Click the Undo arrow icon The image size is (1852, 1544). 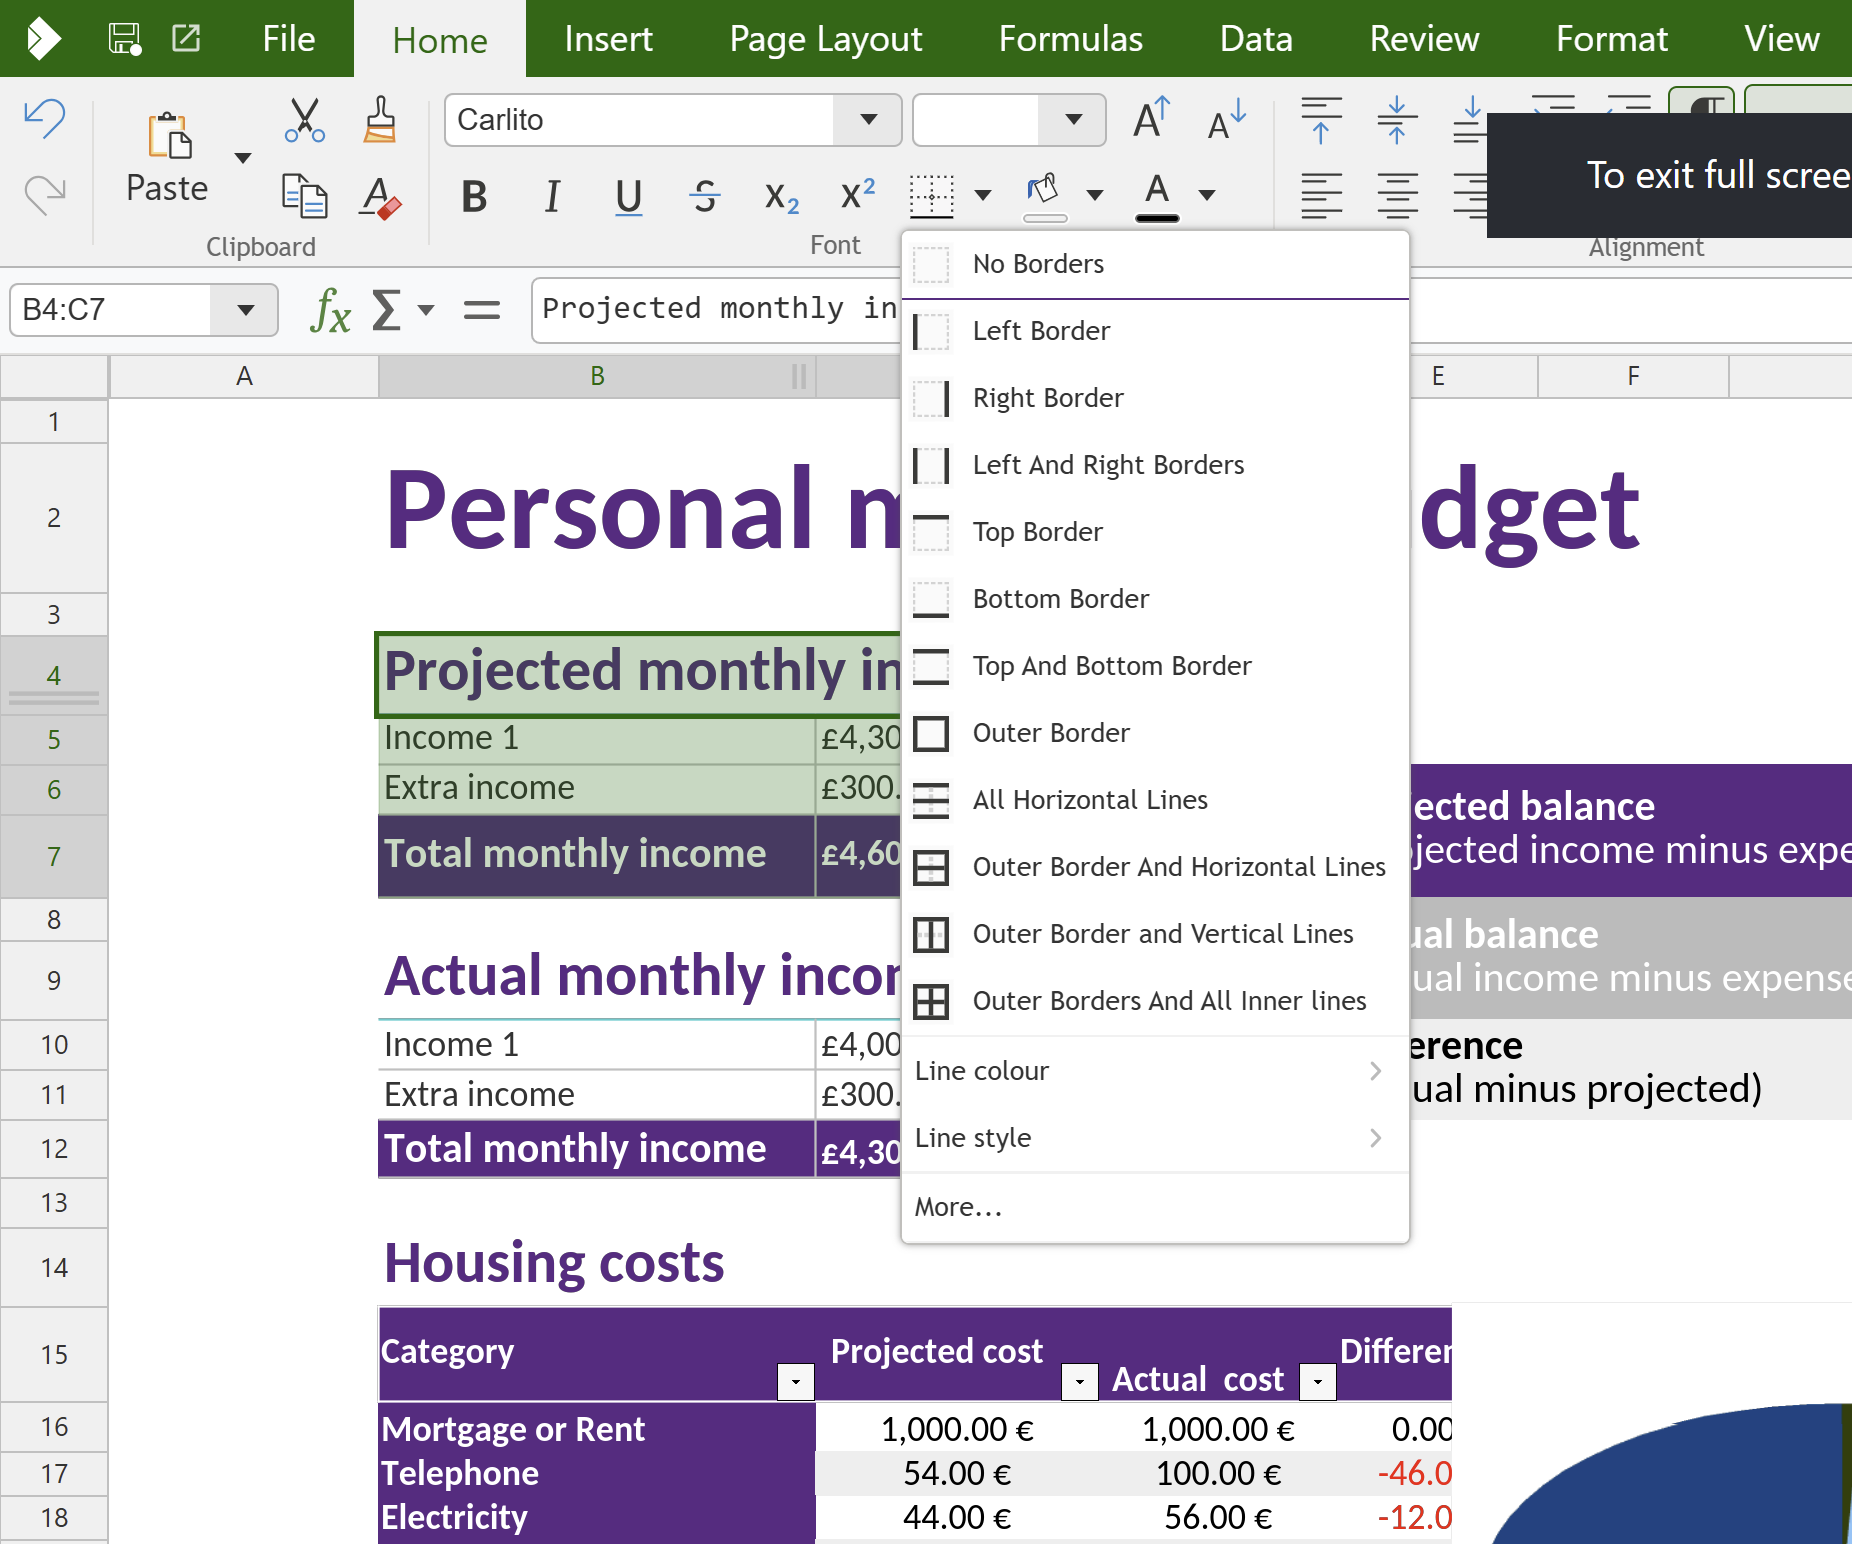[45, 118]
